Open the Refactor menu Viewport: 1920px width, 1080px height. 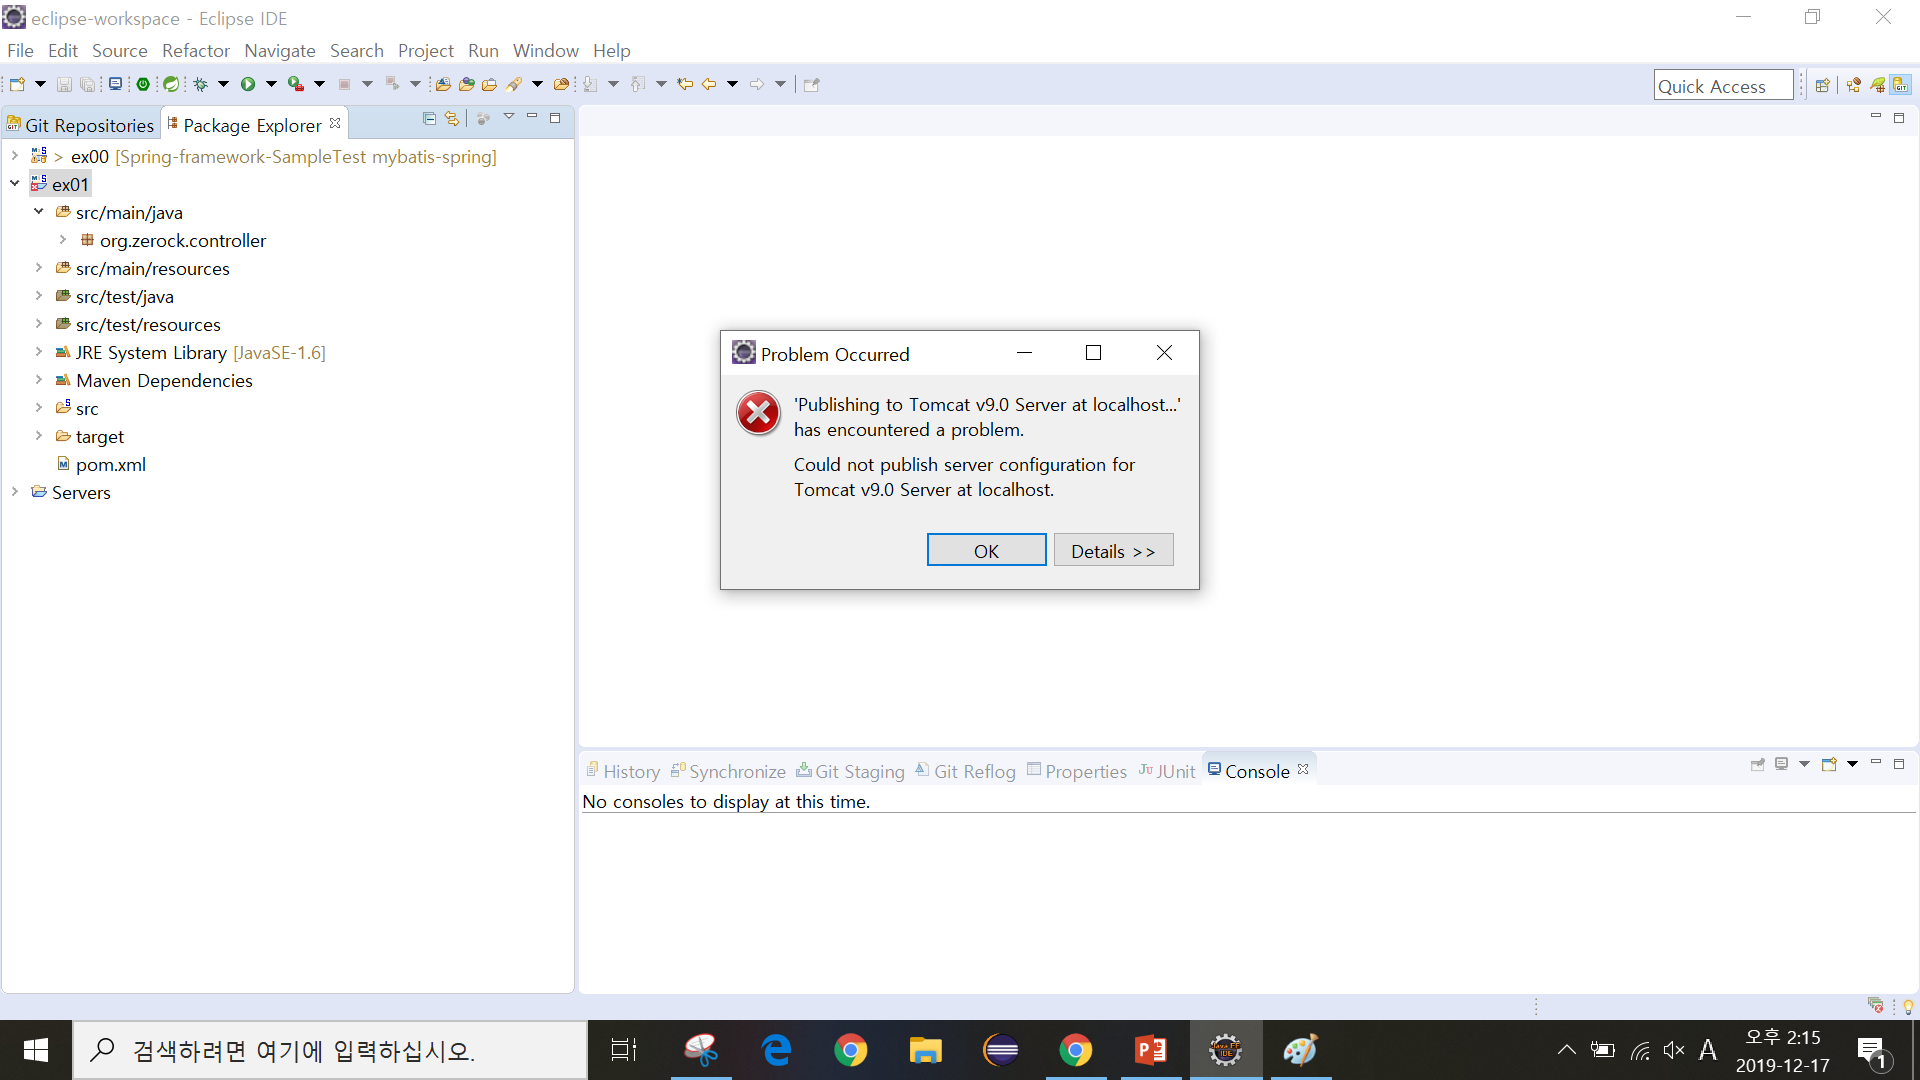(x=195, y=50)
